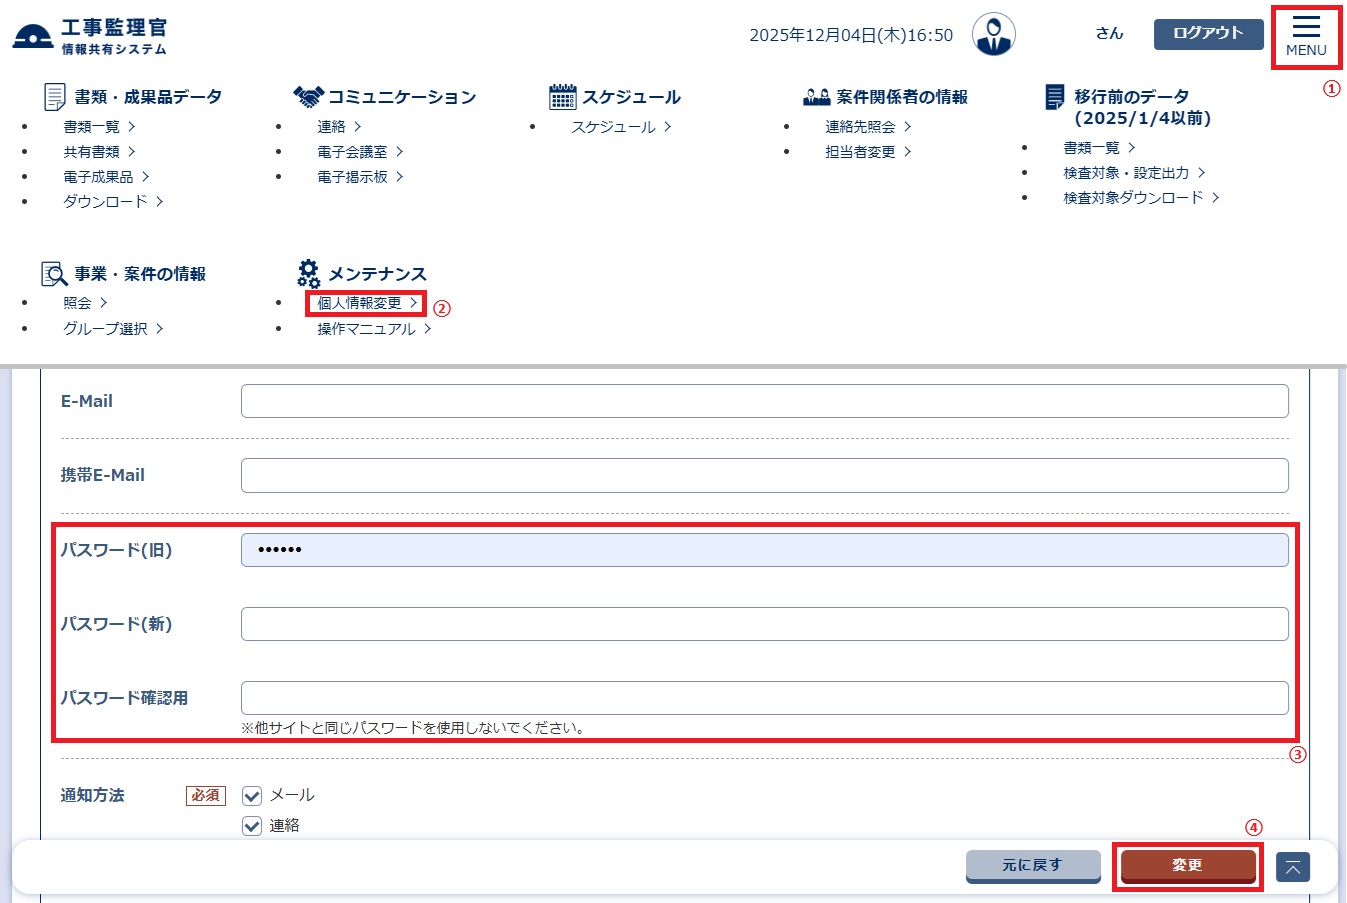
Task: Click the パスワード(新) input field
Action: 764,624
